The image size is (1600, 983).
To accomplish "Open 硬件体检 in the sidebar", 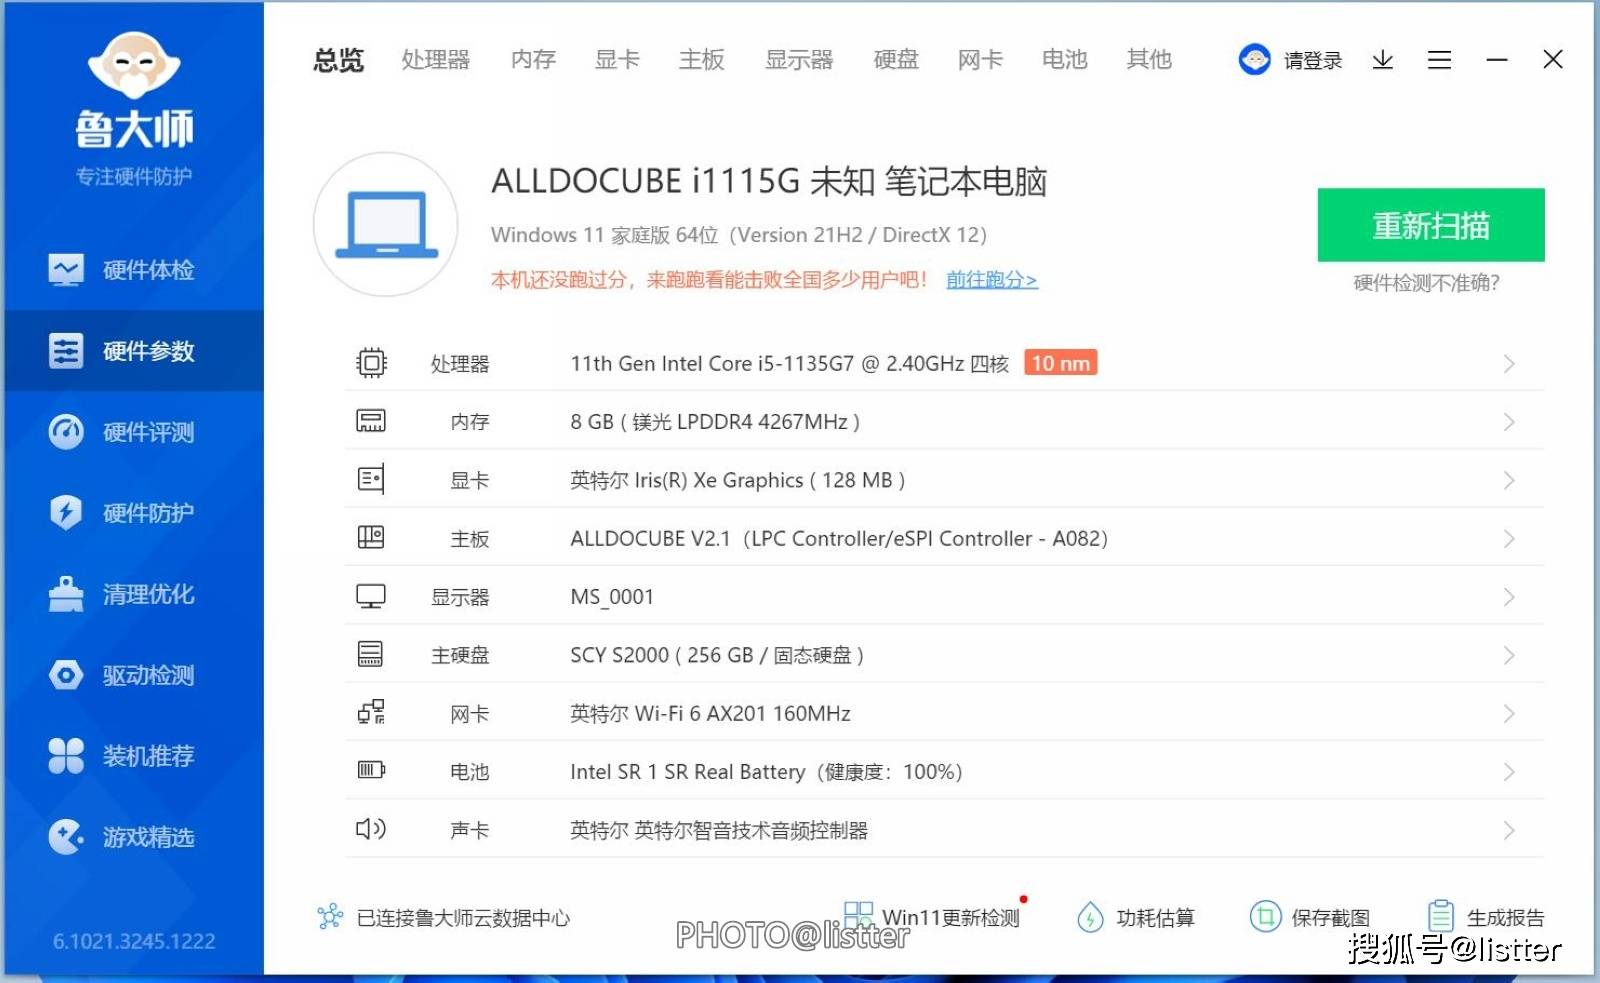I will 134,270.
